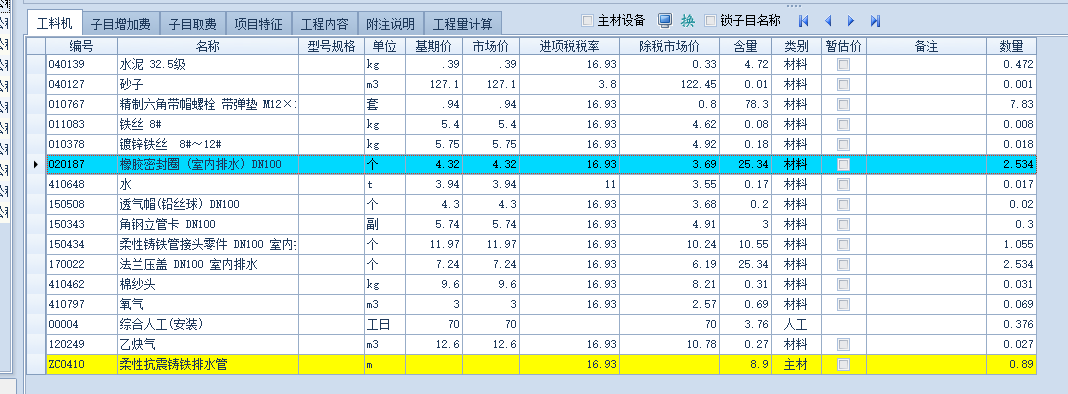The width and height of the screenshot is (1068, 394).
Task: Click the 含量 cell for 角钢立管卡 DN100
Action: point(746,225)
